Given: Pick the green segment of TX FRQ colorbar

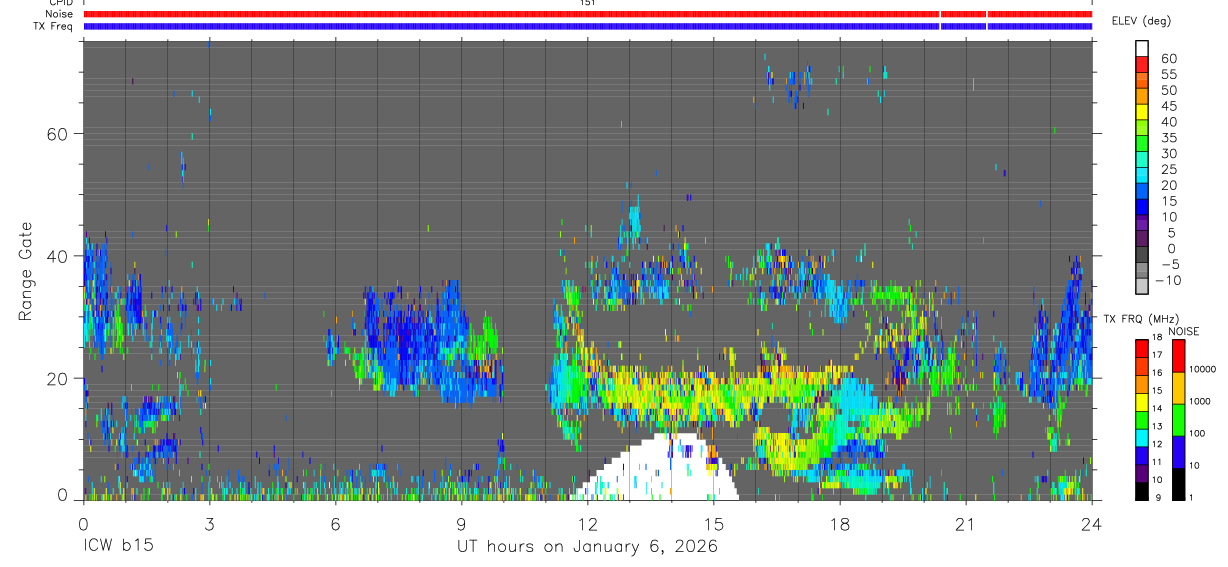Looking at the screenshot, I should [1140, 420].
